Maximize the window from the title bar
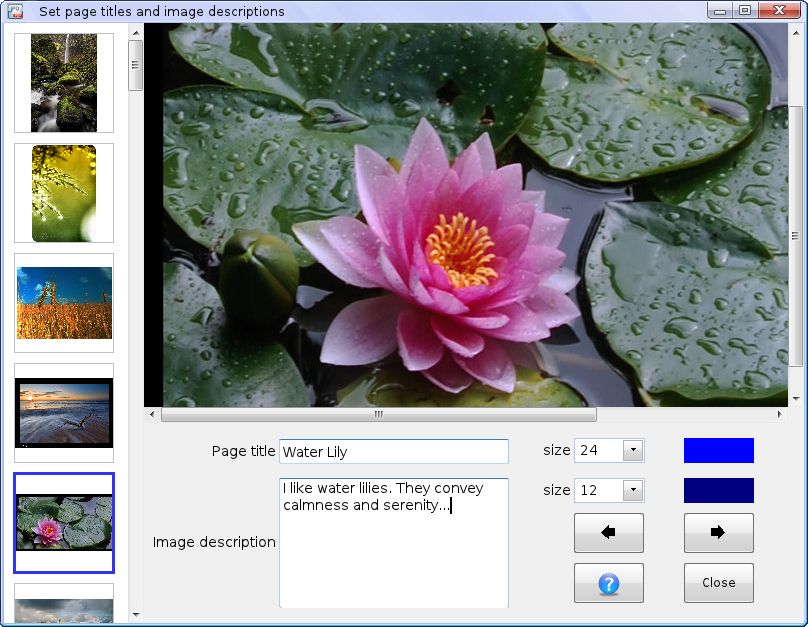The image size is (808, 627). (745, 10)
